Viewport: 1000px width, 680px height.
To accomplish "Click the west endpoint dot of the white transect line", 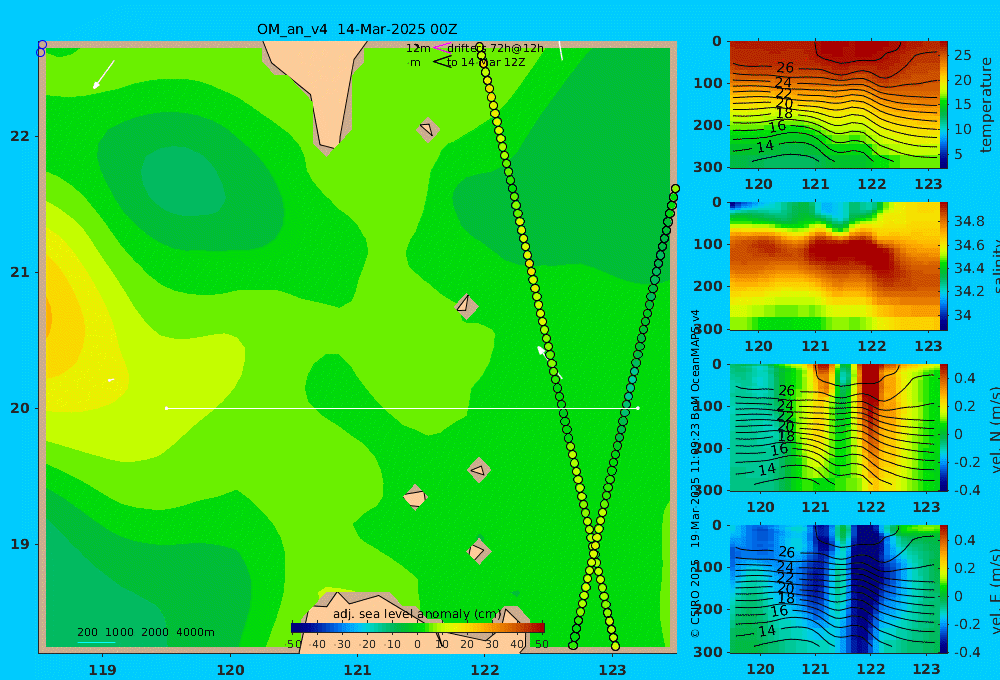I will (166, 408).
